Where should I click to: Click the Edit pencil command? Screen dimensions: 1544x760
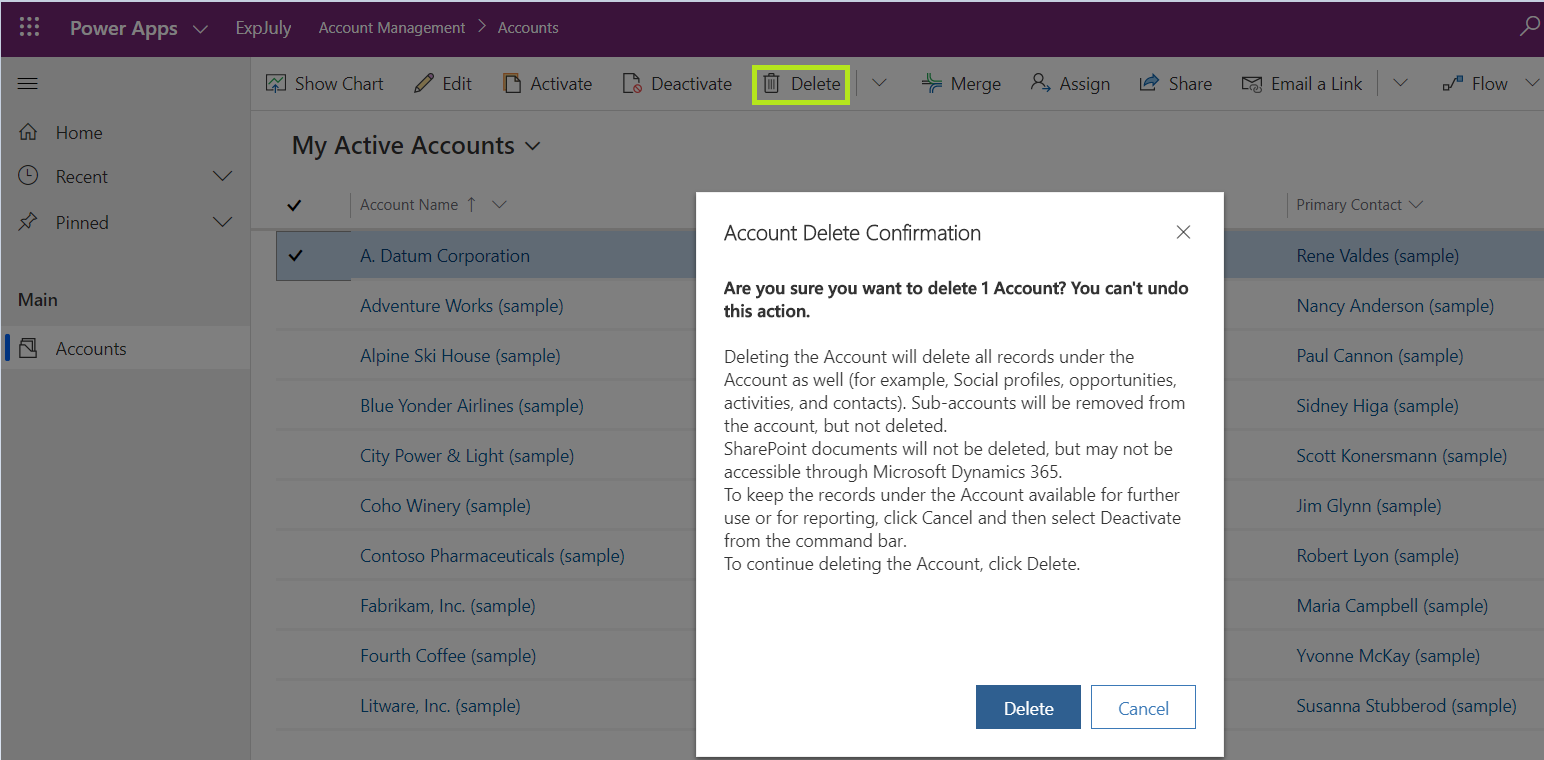point(424,84)
